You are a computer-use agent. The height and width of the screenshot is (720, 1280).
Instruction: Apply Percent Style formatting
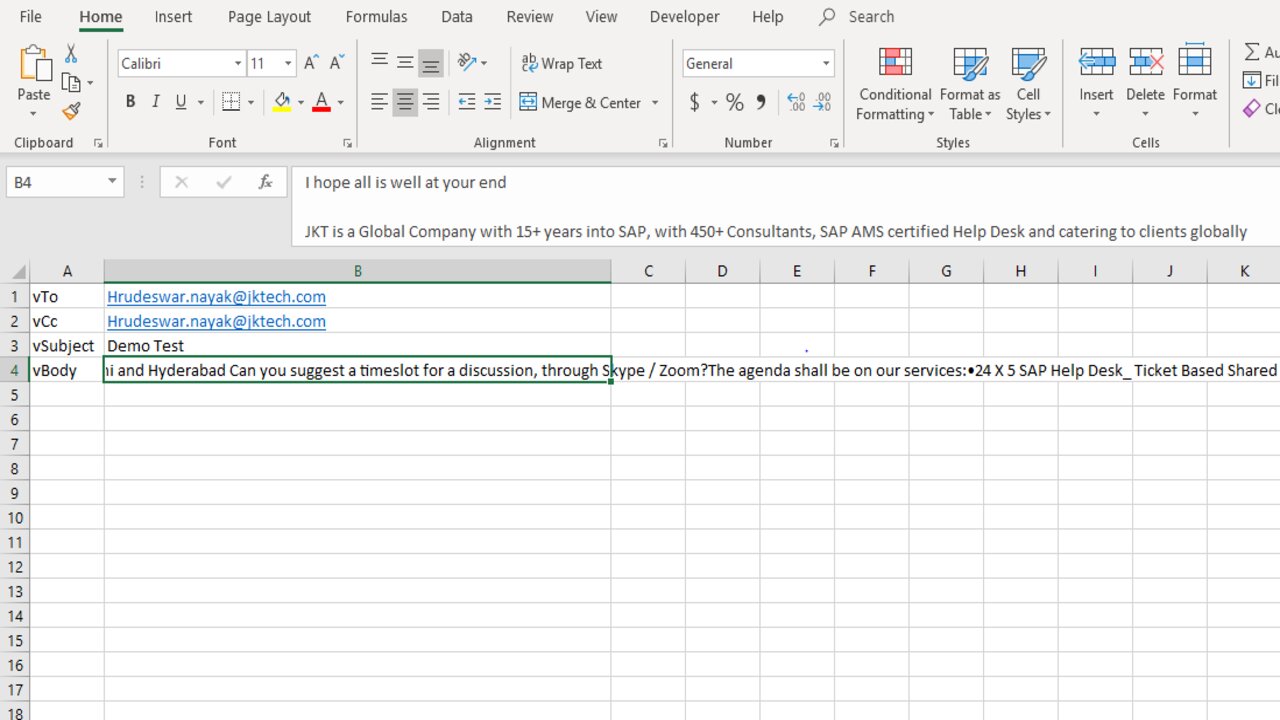coord(735,102)
